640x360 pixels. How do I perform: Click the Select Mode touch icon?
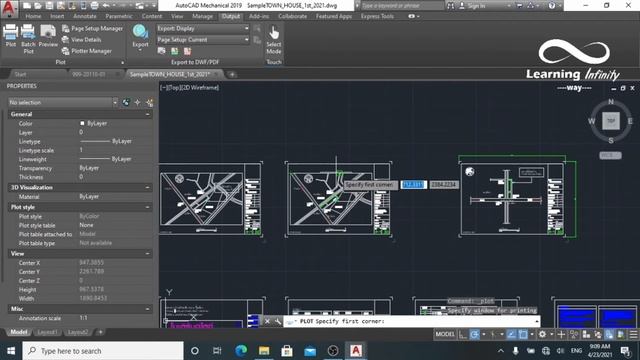274,33
